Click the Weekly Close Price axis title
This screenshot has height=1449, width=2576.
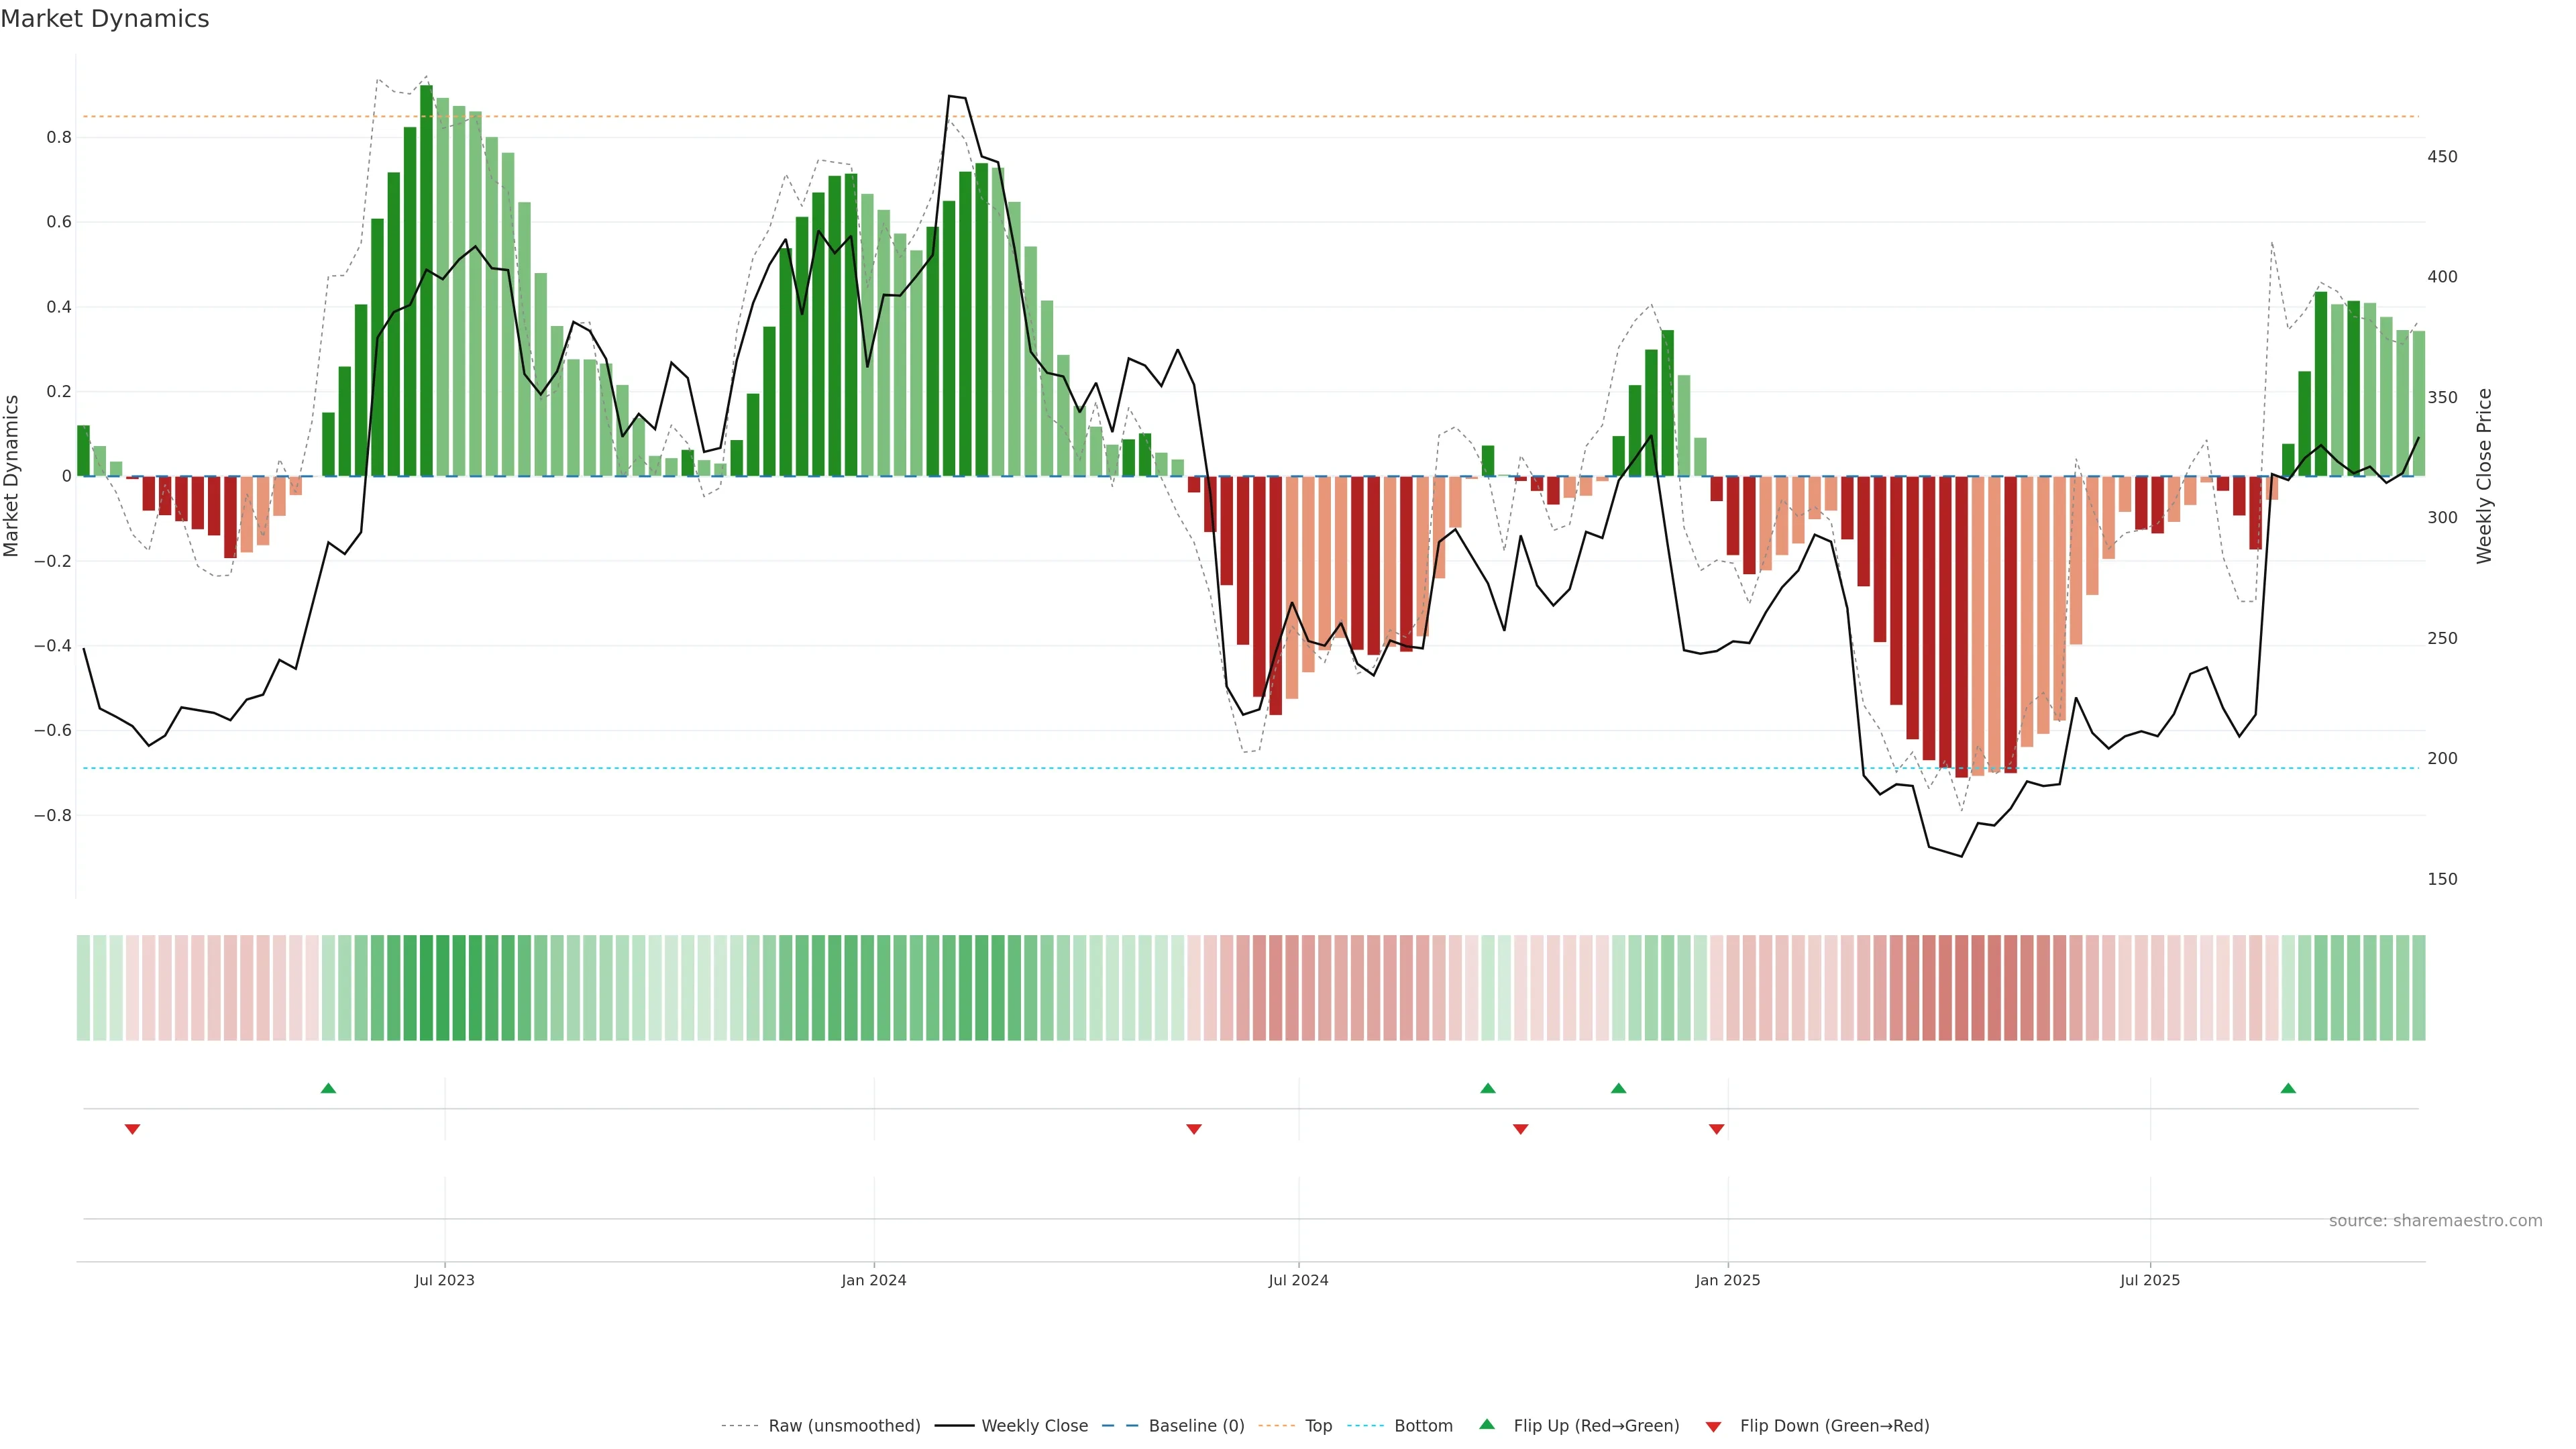coord(2484,476)
